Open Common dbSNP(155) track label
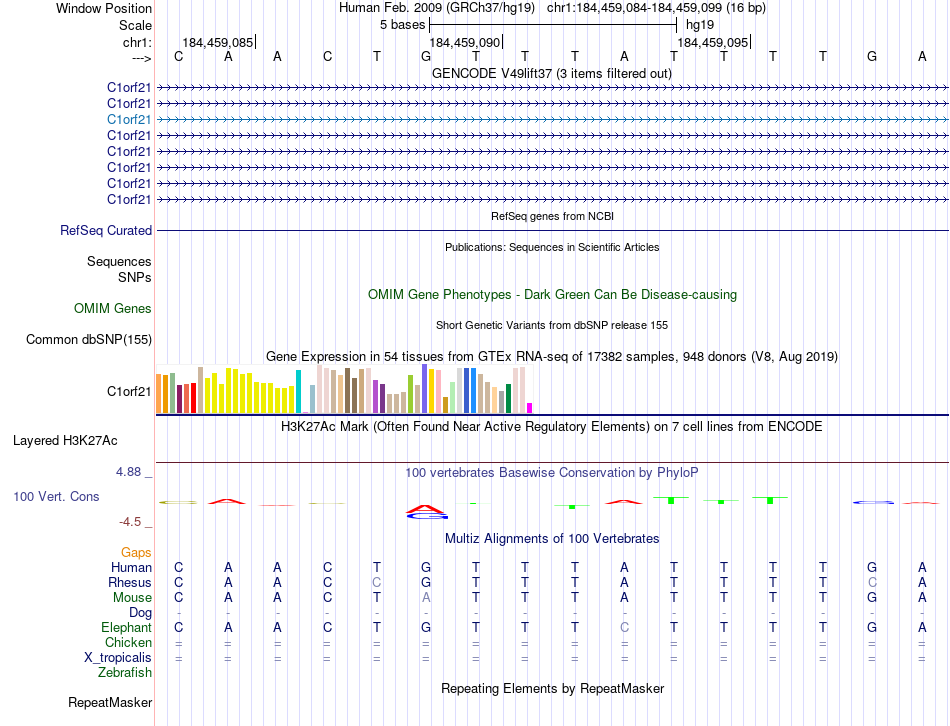Viewport: 950px width, 726px height. 88,339
